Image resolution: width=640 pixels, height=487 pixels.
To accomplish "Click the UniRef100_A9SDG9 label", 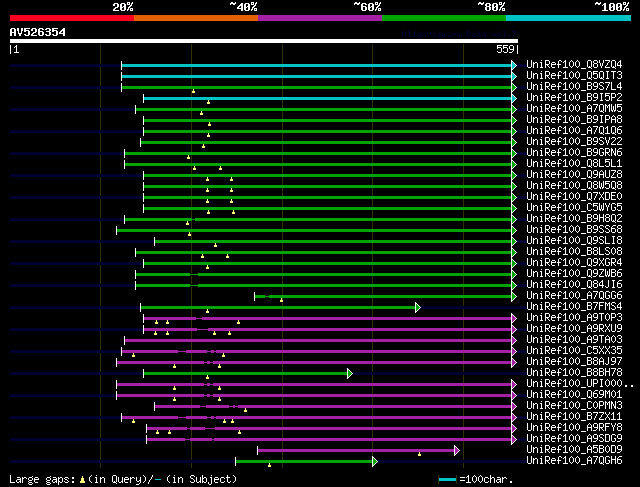I will (574, 439).
